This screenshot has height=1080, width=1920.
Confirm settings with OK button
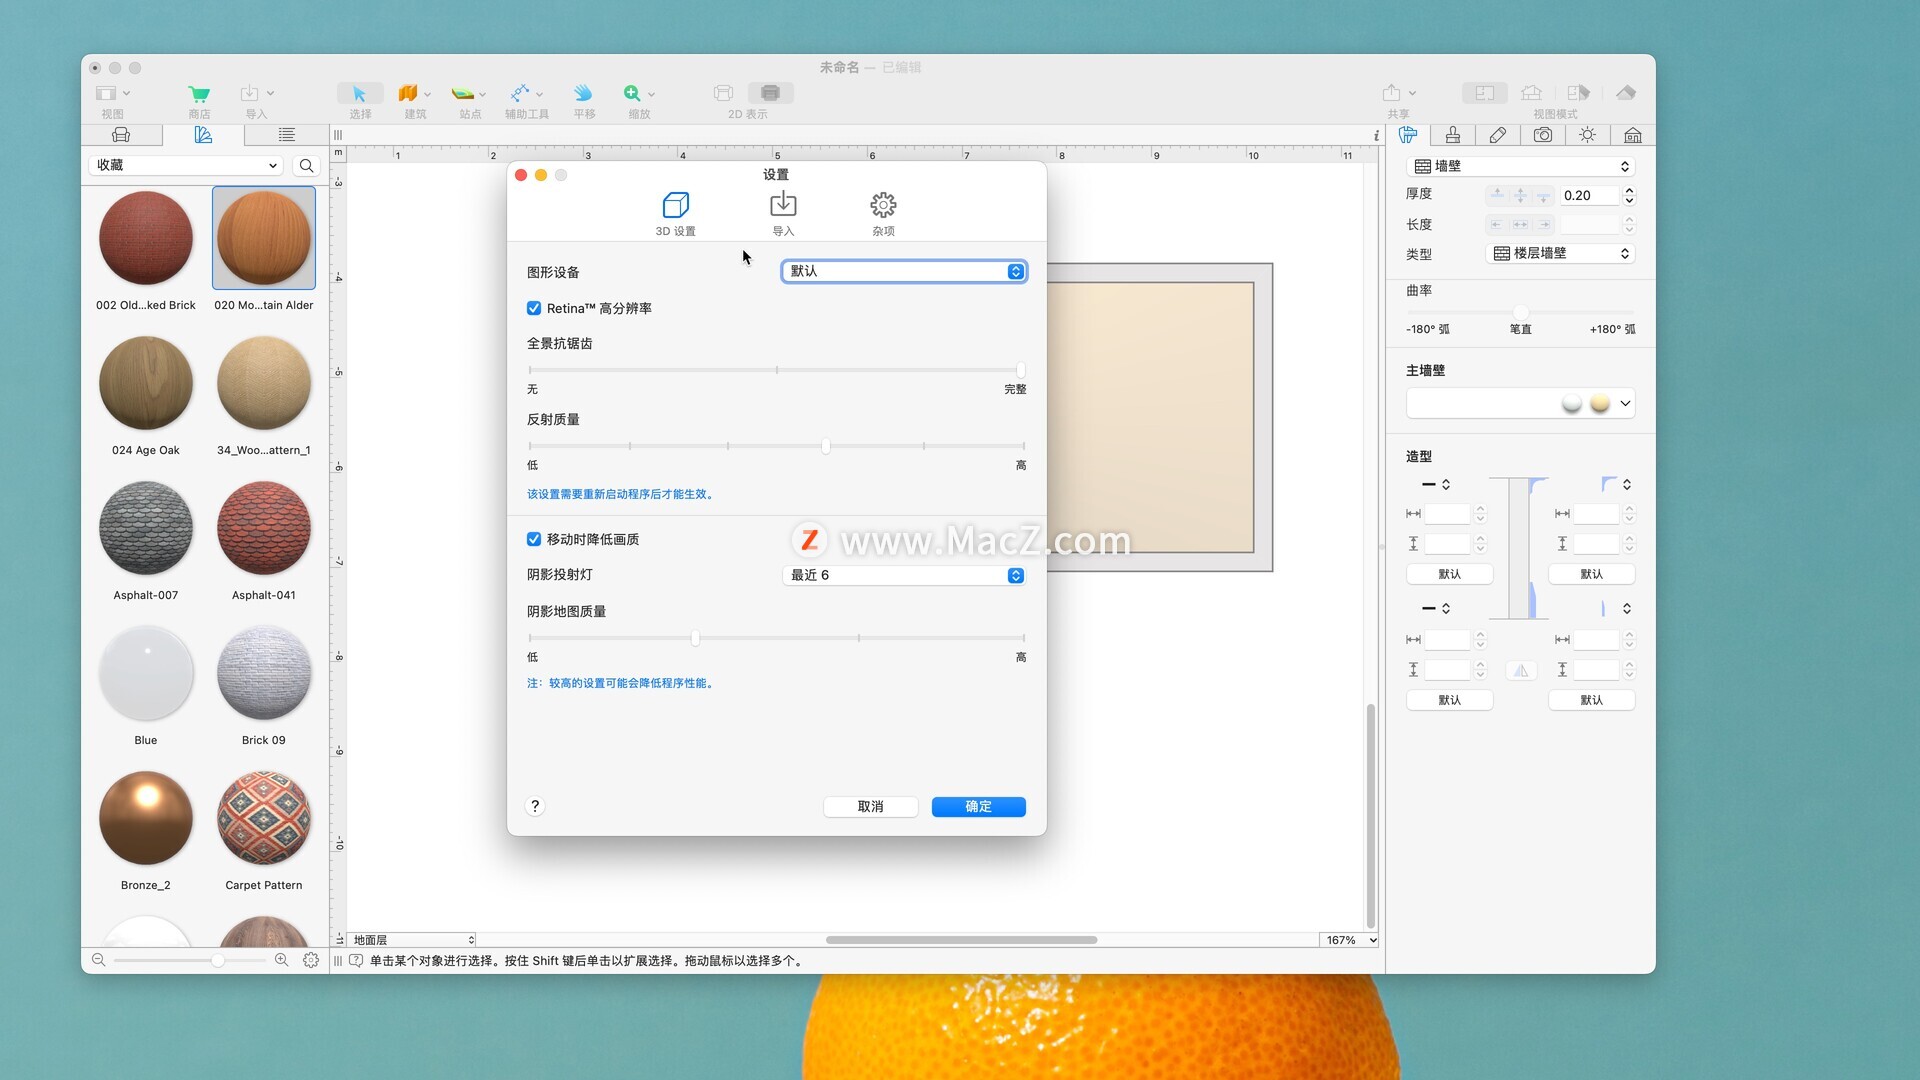click(978, 807)
